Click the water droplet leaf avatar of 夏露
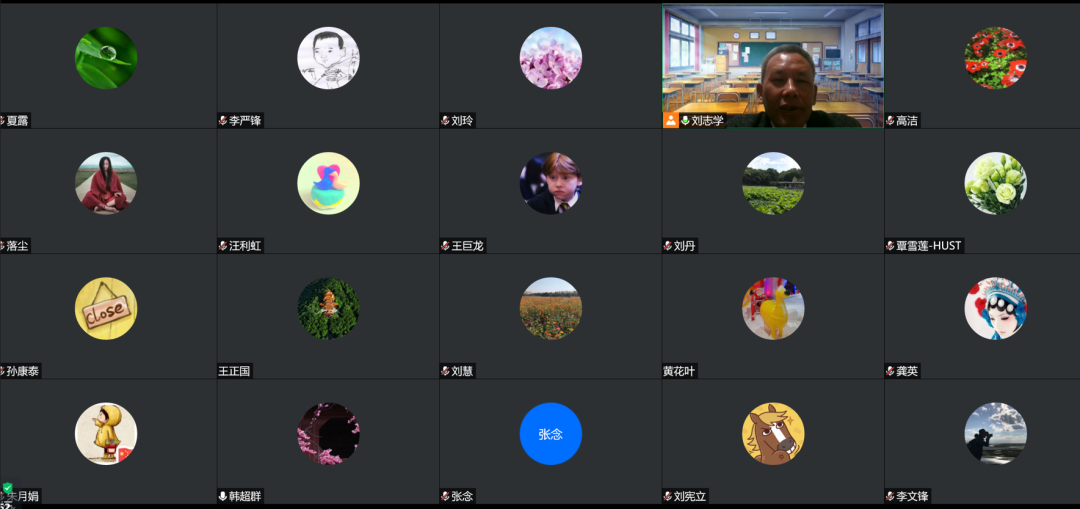This screenshot has width=1080, height=509. point(105,58)
